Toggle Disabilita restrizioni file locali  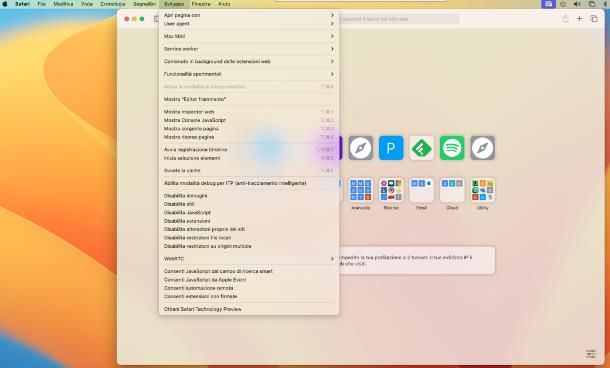[x=249, y=238]
